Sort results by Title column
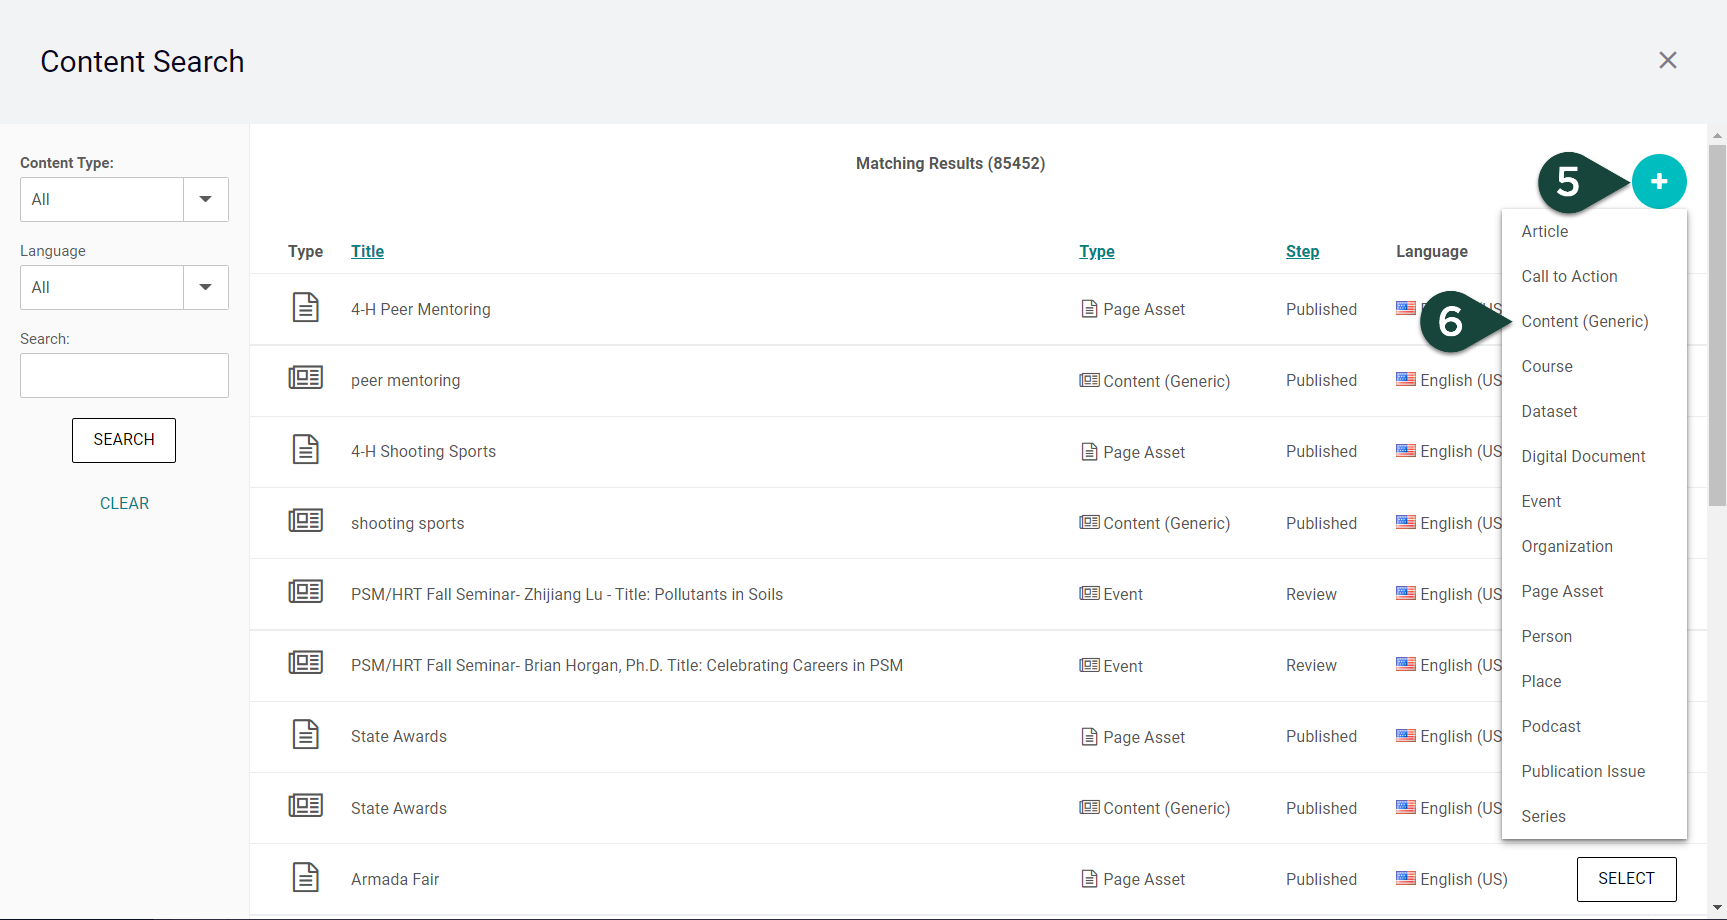 367,252
